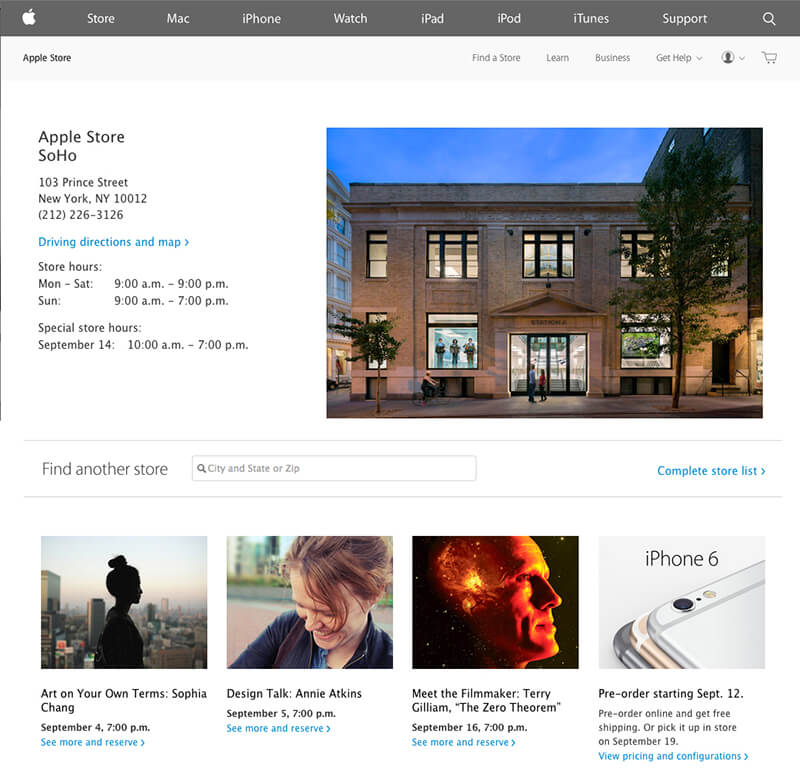Click the Apple logo icon
The height and width of the screenshot is (778, 800).
pyautogui.click(x=29, y=18)
